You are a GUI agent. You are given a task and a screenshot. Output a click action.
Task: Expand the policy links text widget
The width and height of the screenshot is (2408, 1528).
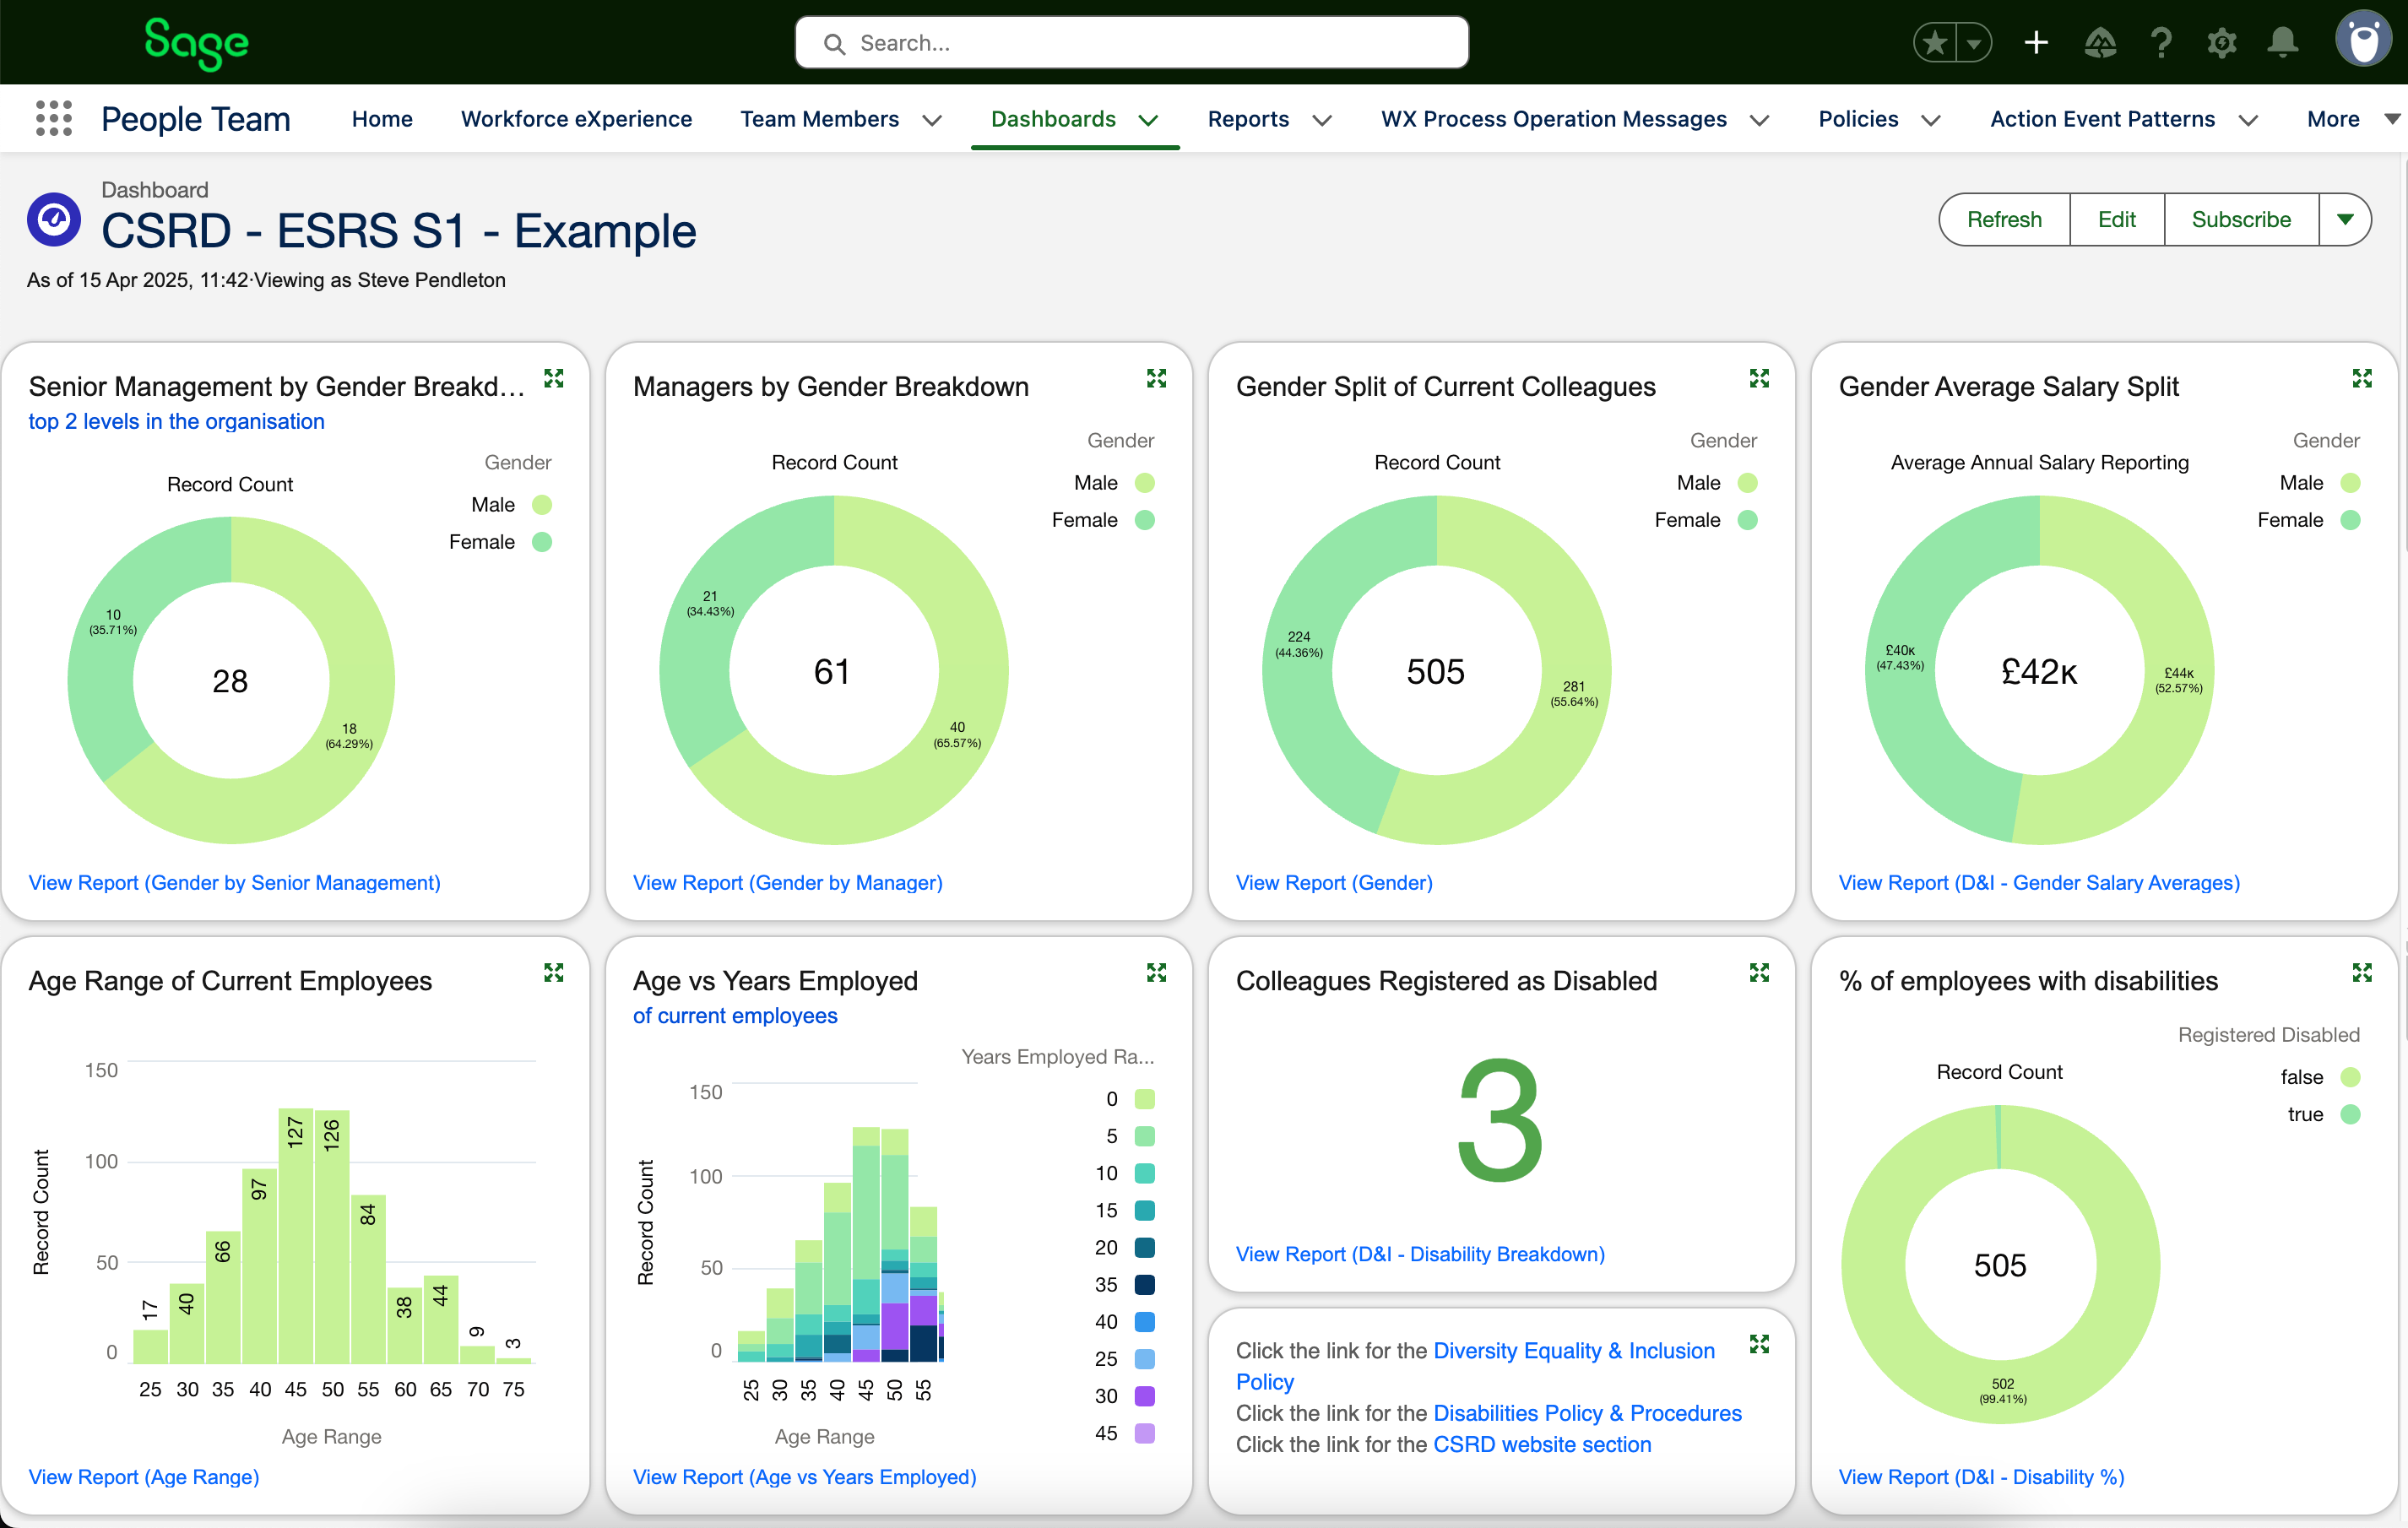pos(1760,1344)
